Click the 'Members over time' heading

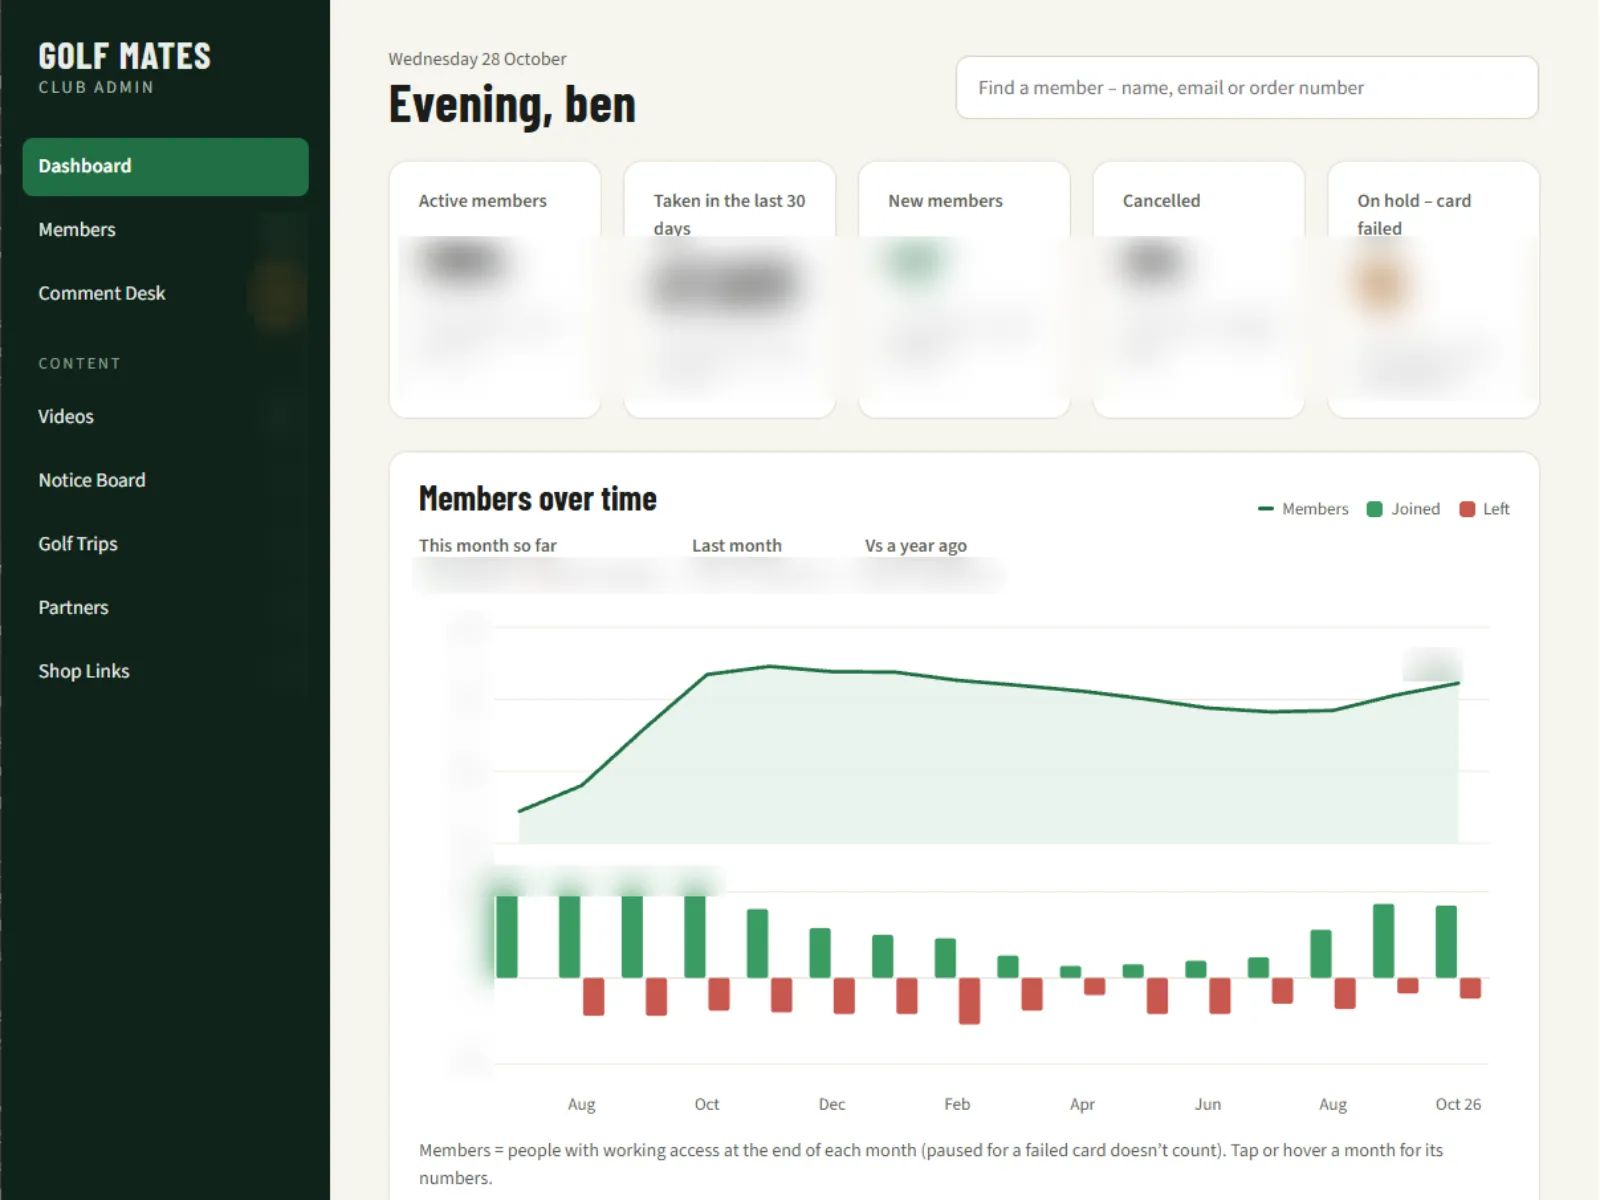538,499
